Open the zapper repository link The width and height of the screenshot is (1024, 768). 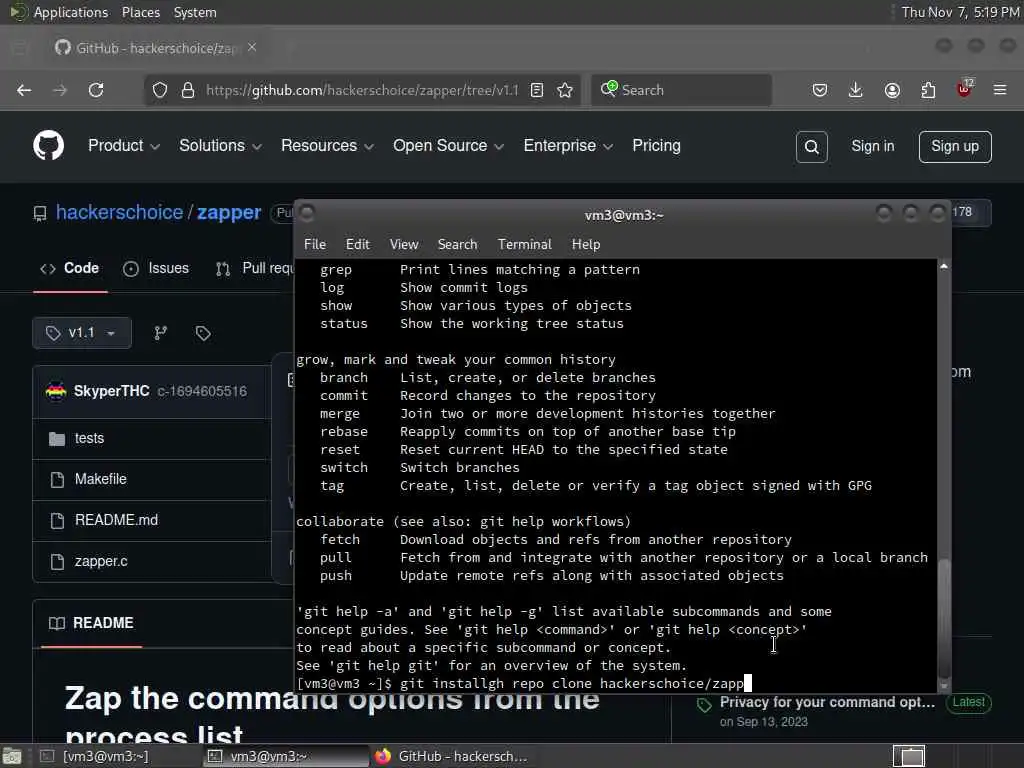pos(229,212)
